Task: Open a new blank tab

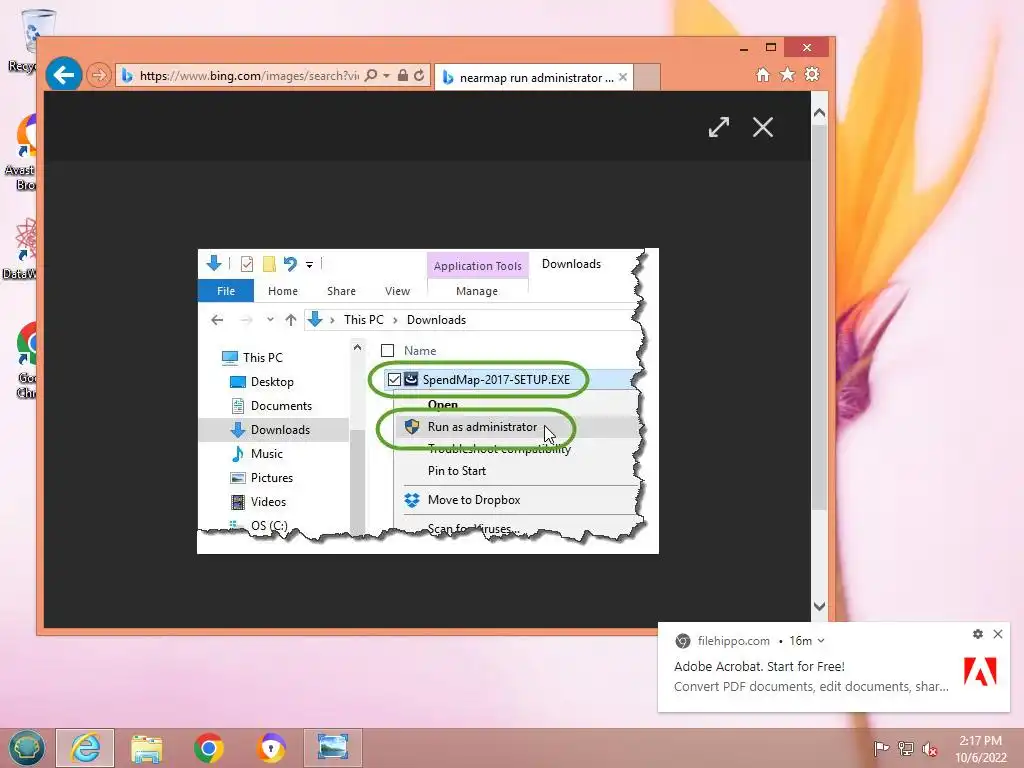Action: pyautogui.click(x=647, y=78)
